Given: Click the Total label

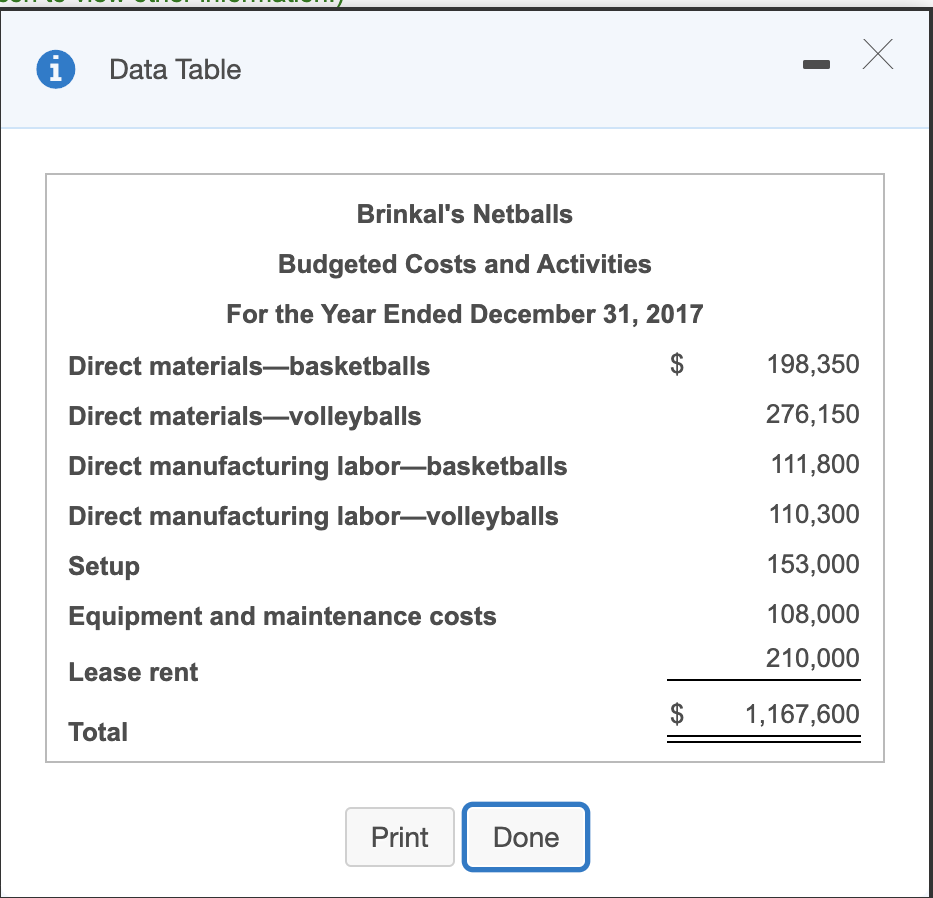Looking at the screenshot, I should coord(98,731).
